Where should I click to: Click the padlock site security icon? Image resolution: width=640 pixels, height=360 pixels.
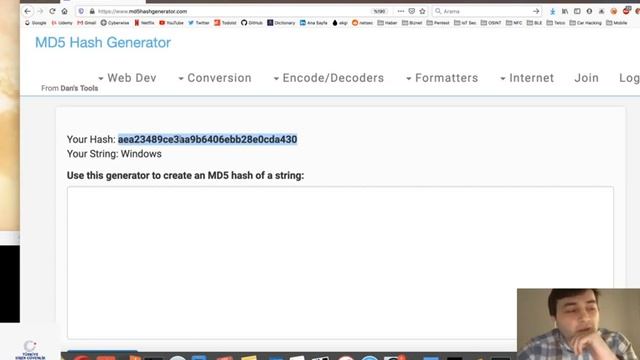(92, 11)
